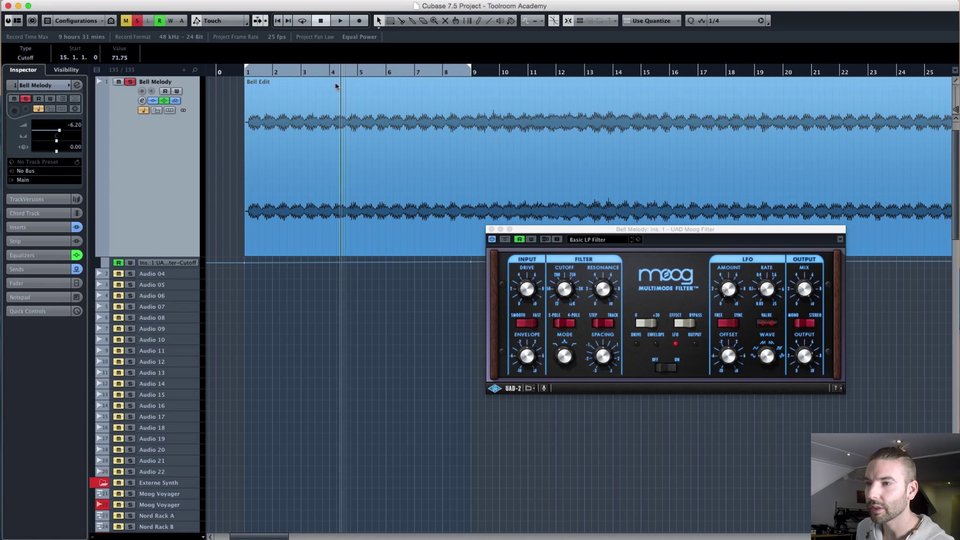The width and height of the screenshot is (960, 540).
Task: Solo the Bell Melody track
Action: (x=130, y=81)
